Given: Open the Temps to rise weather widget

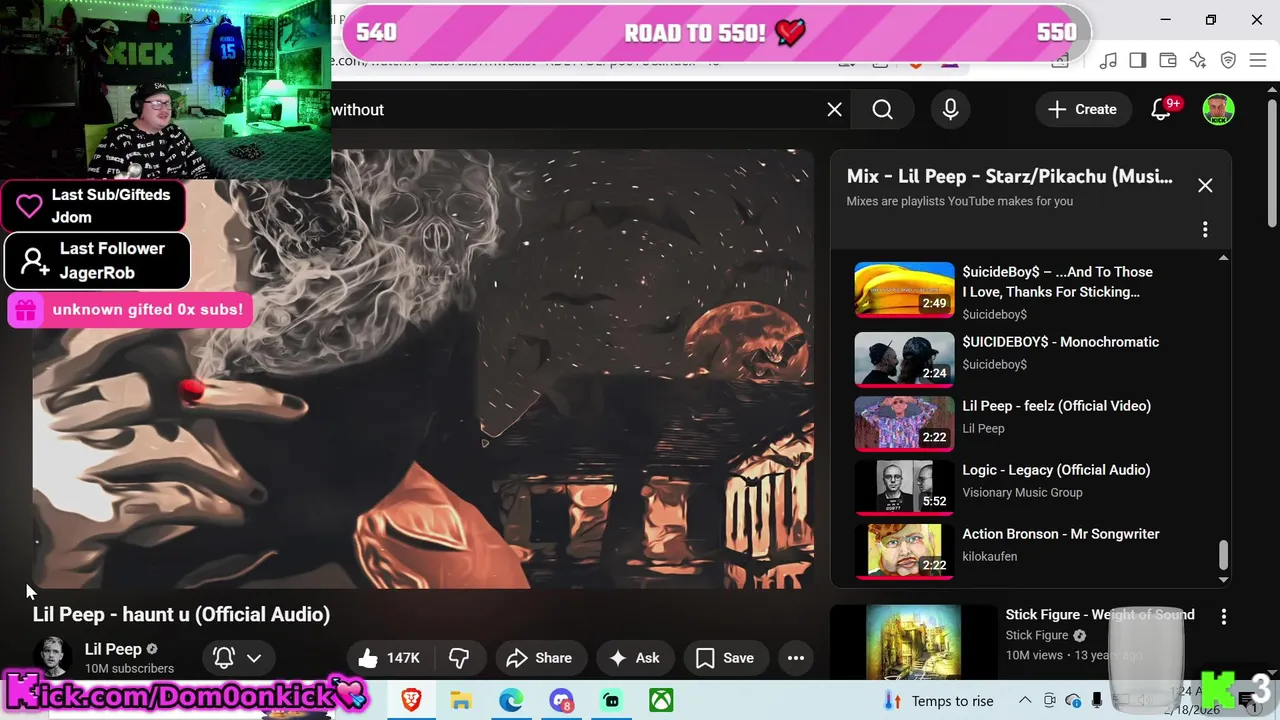Looking at the screenshot, I should (x=938, y=701).
